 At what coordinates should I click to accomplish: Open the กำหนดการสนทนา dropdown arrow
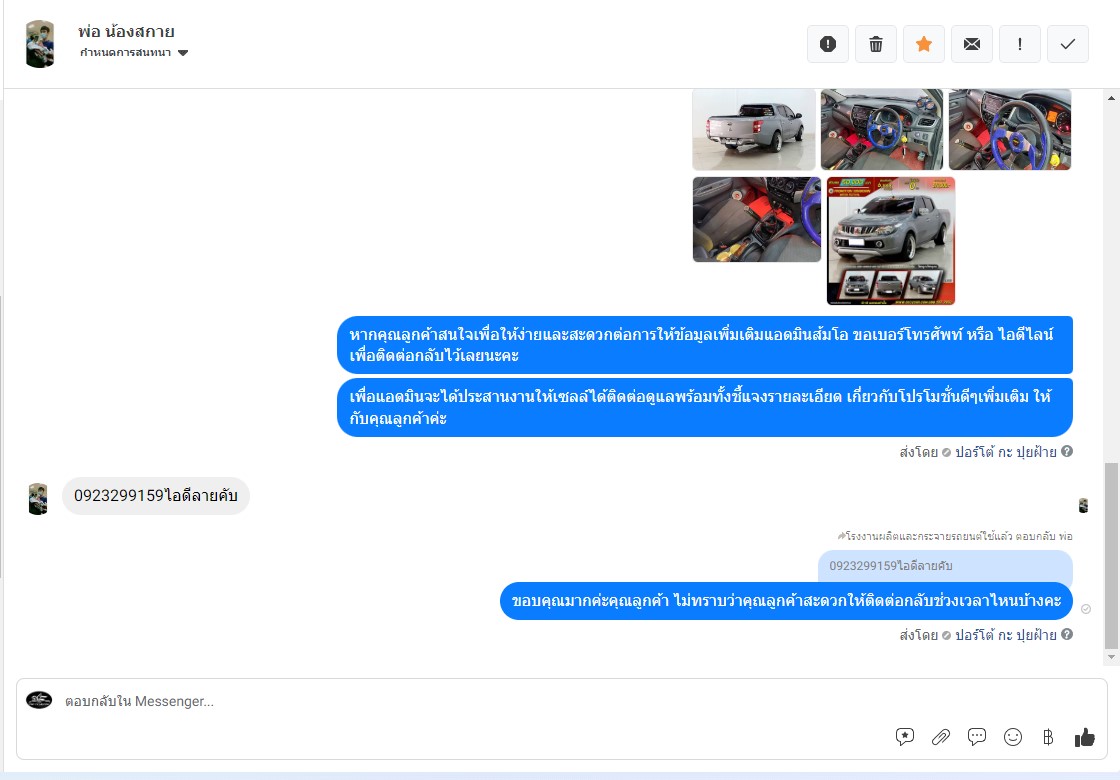coord(183,53)
